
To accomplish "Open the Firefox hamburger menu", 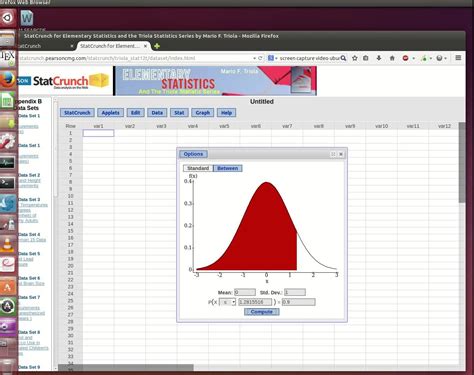I will click(x=458, y=58).
